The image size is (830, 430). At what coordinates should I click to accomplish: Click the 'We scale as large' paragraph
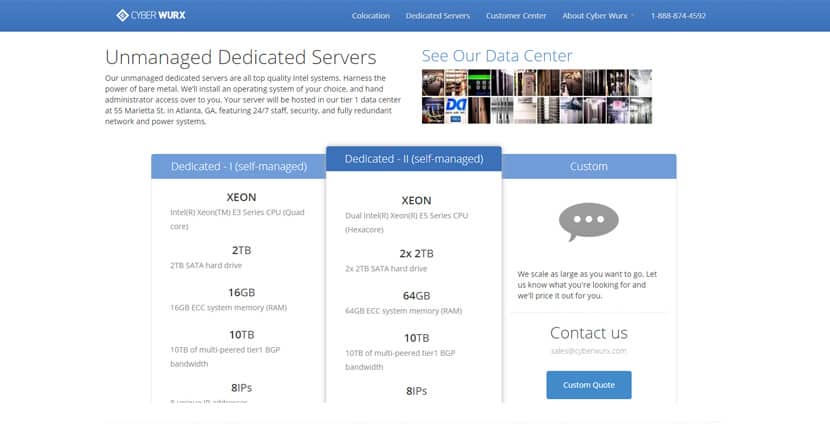pos(588,285)
